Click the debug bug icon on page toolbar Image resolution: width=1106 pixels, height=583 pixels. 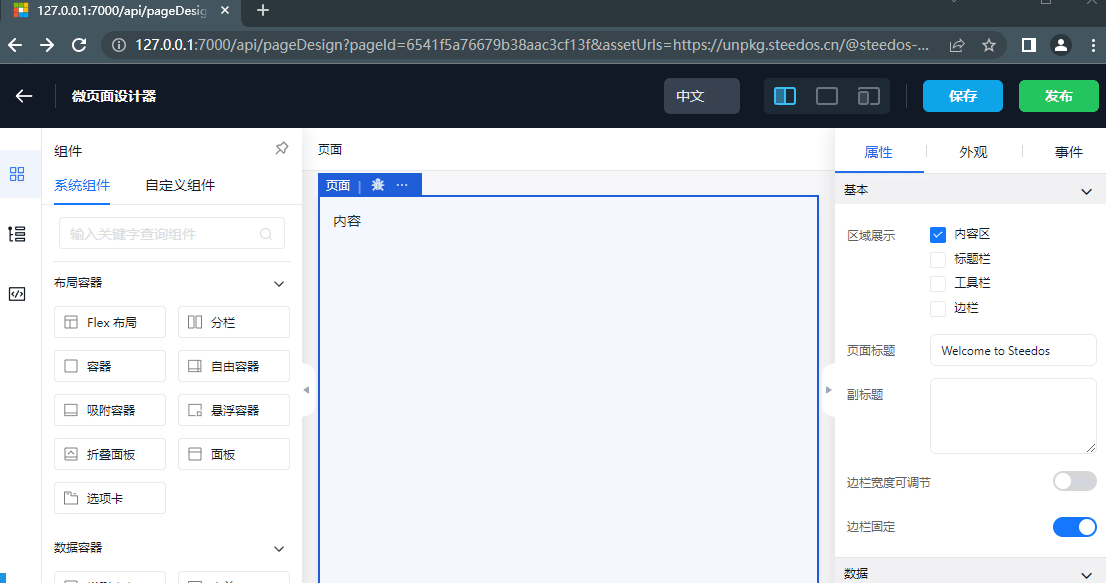click(377, 185)
